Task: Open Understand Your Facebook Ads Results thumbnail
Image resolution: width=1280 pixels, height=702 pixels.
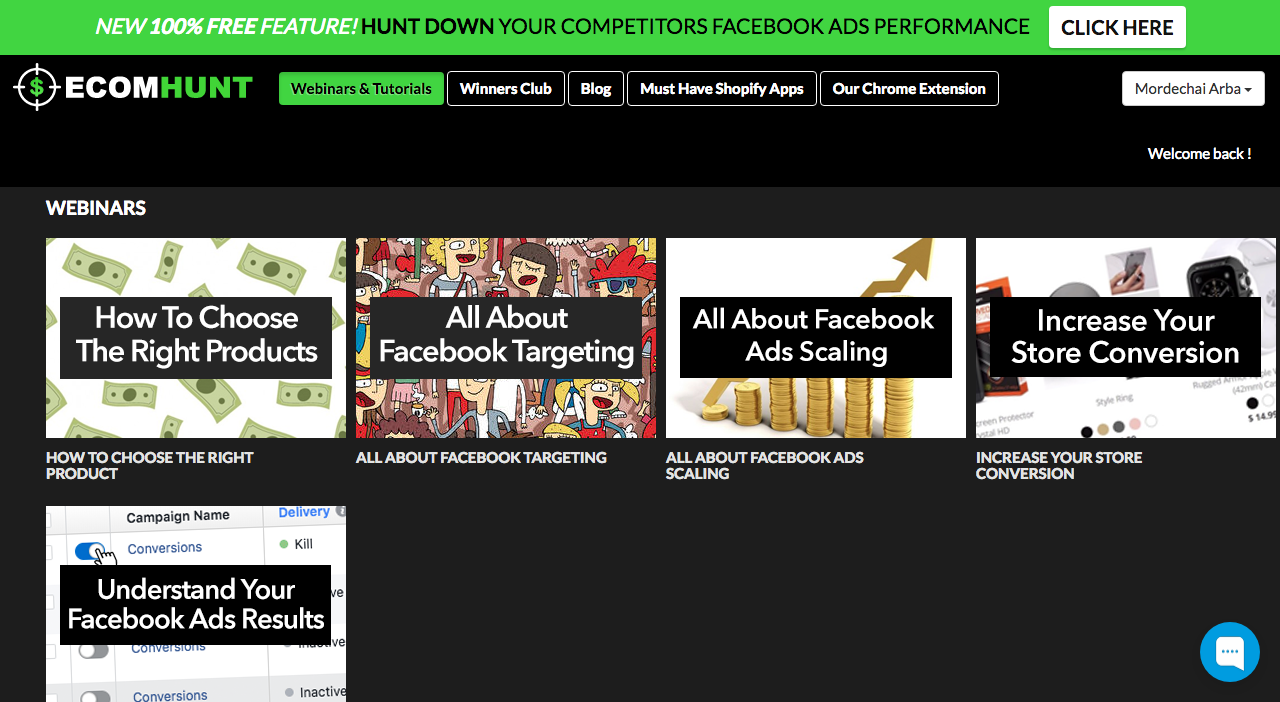Action: (196, 604)
